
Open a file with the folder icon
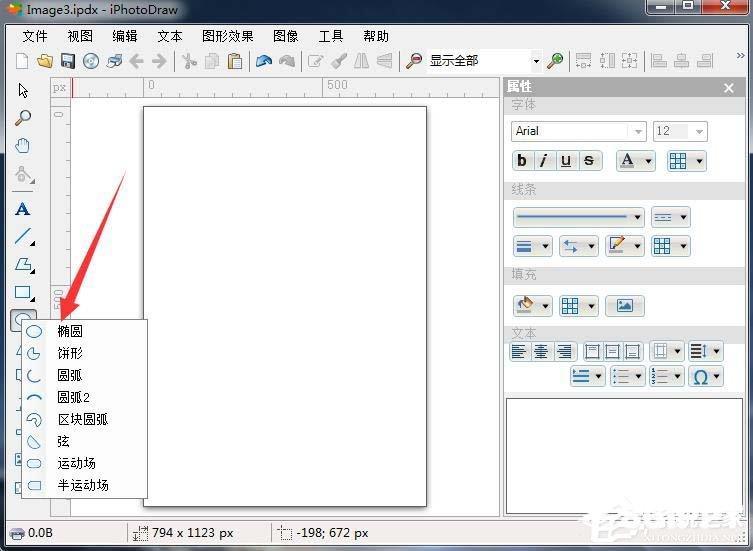45,61
